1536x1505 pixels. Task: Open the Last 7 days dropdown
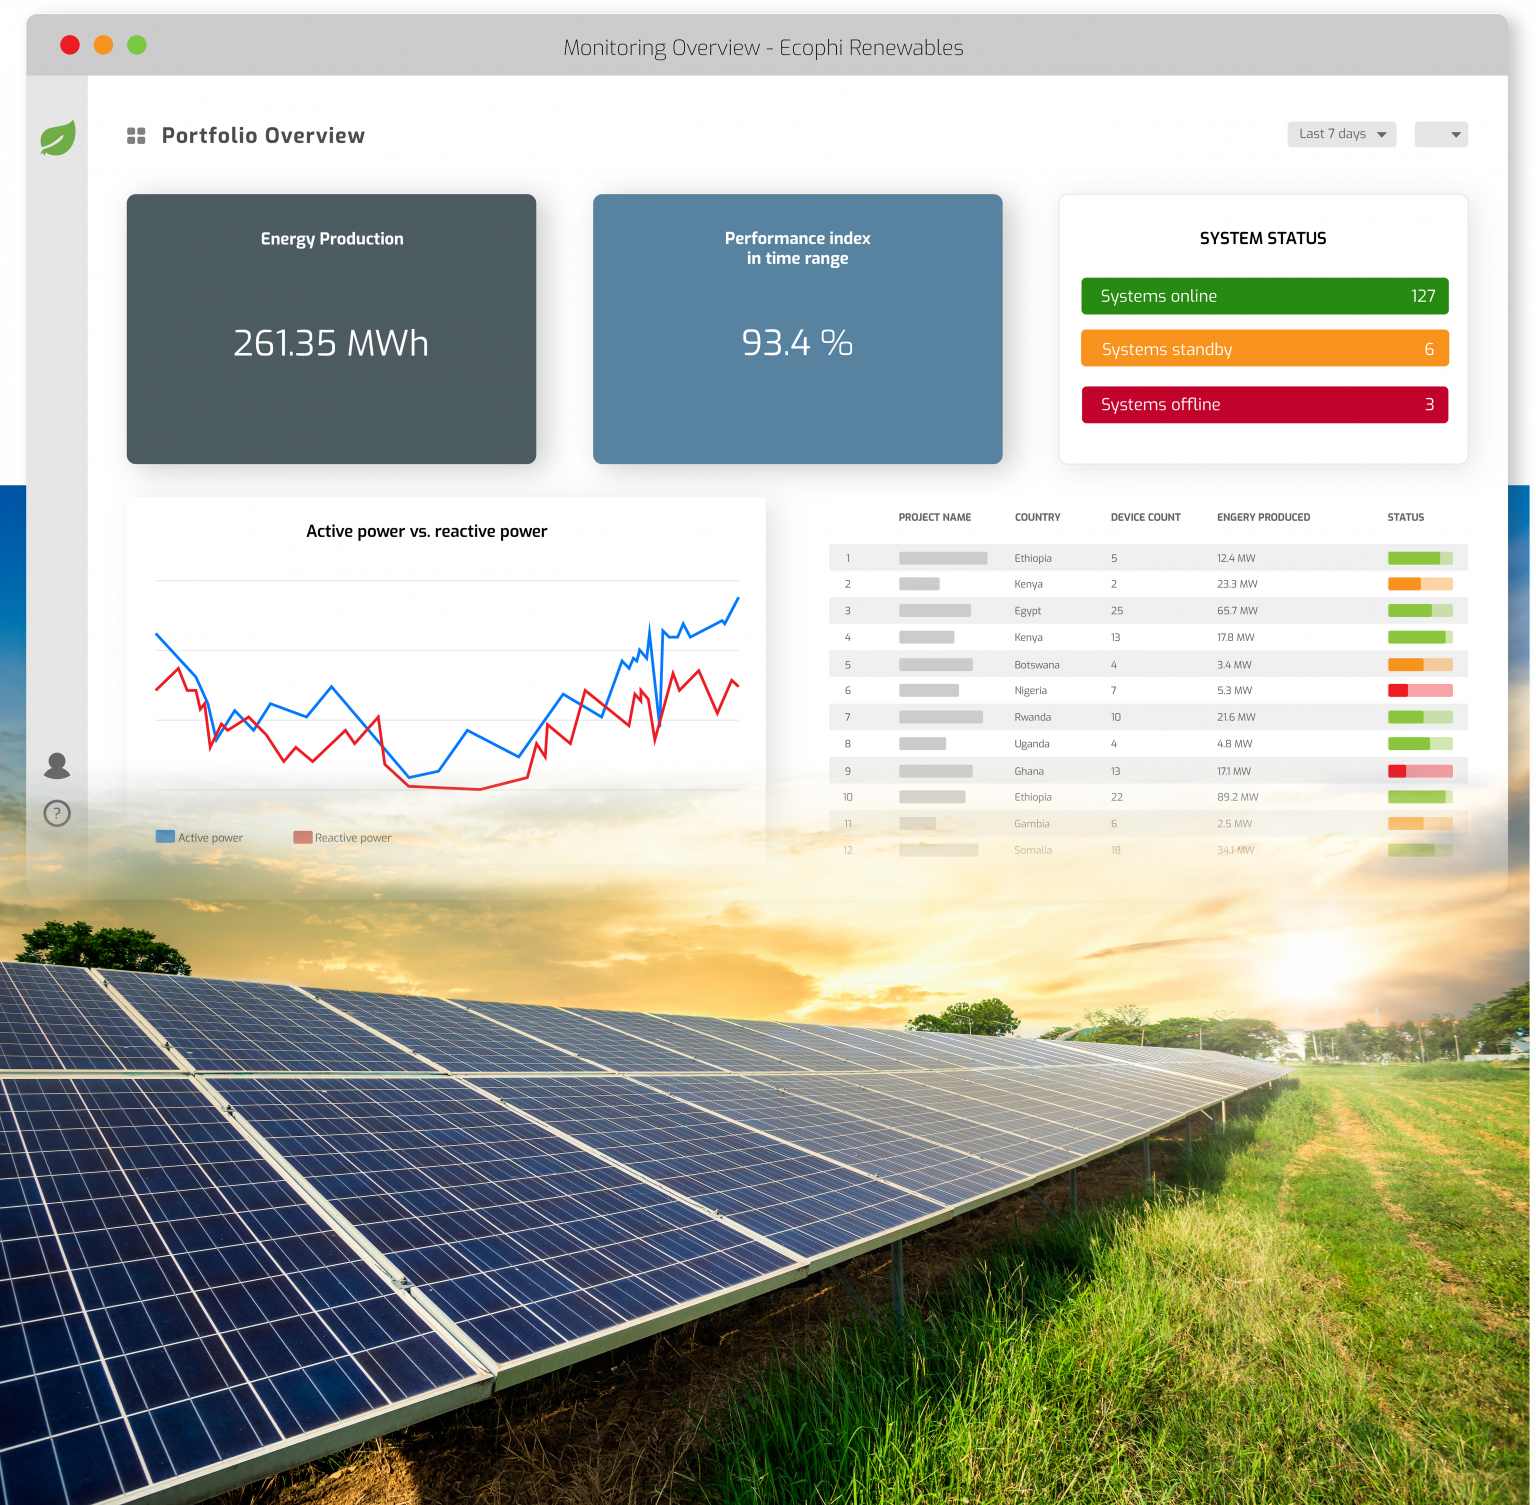[x=1341, y=134]
